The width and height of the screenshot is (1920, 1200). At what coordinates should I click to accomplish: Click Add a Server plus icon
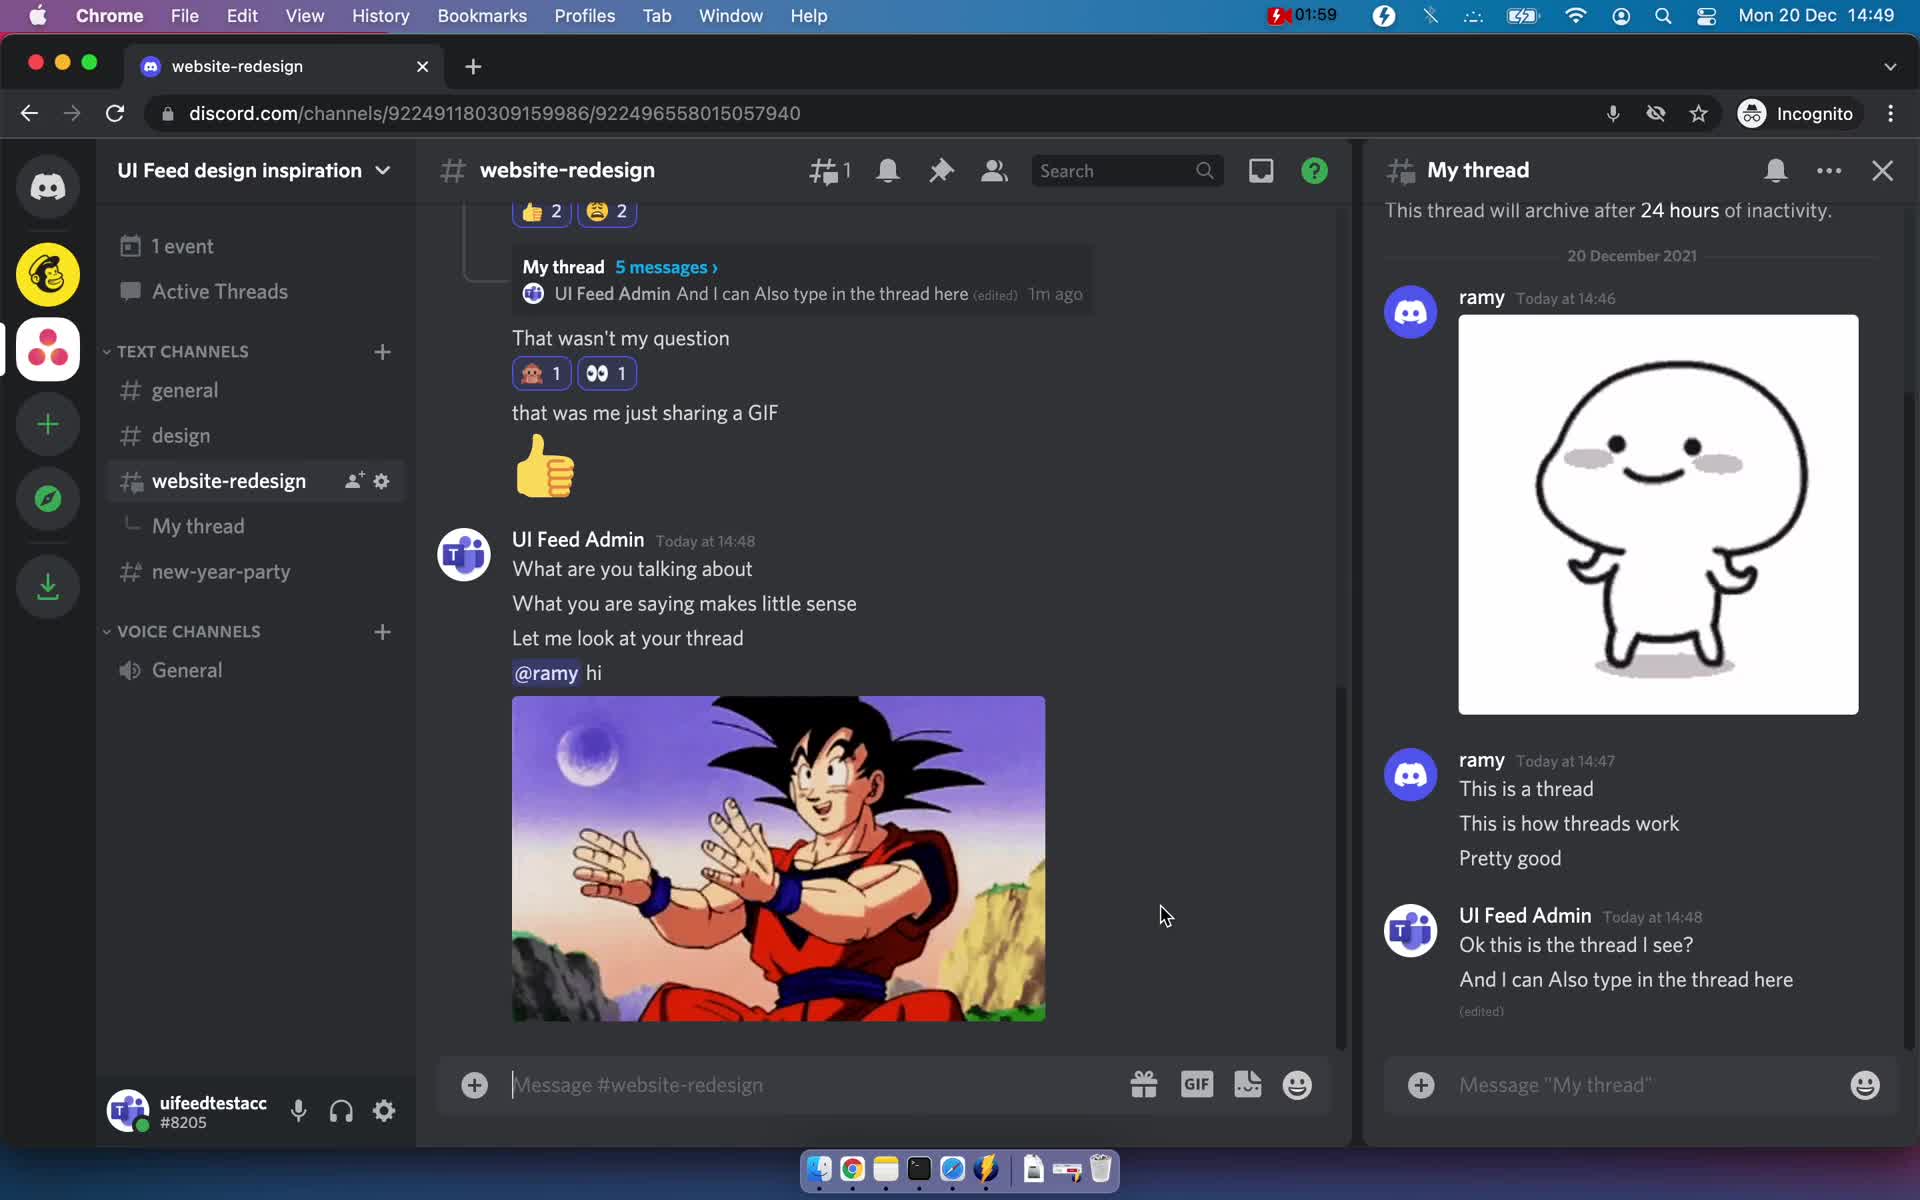coord(47,424)
